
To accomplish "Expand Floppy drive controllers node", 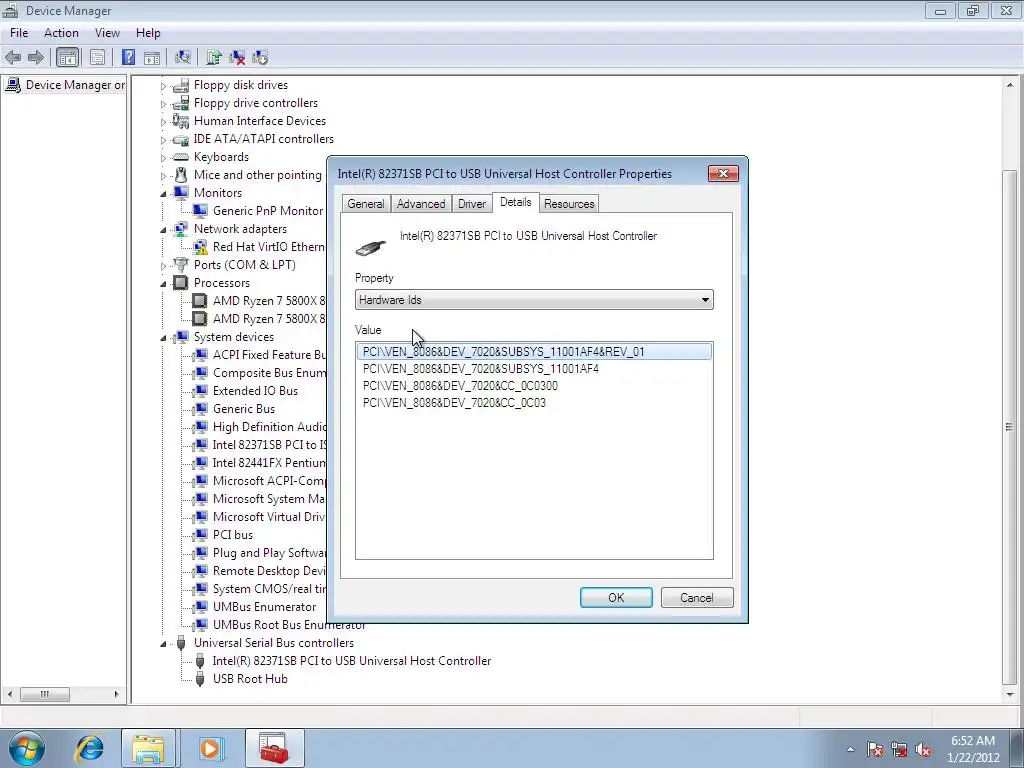I will pos(163,104).
